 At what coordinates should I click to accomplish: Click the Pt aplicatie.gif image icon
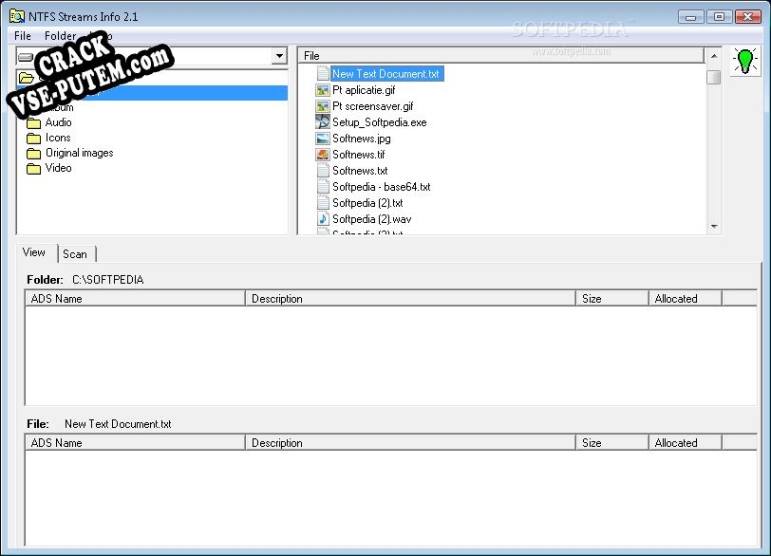click(323, 90)
